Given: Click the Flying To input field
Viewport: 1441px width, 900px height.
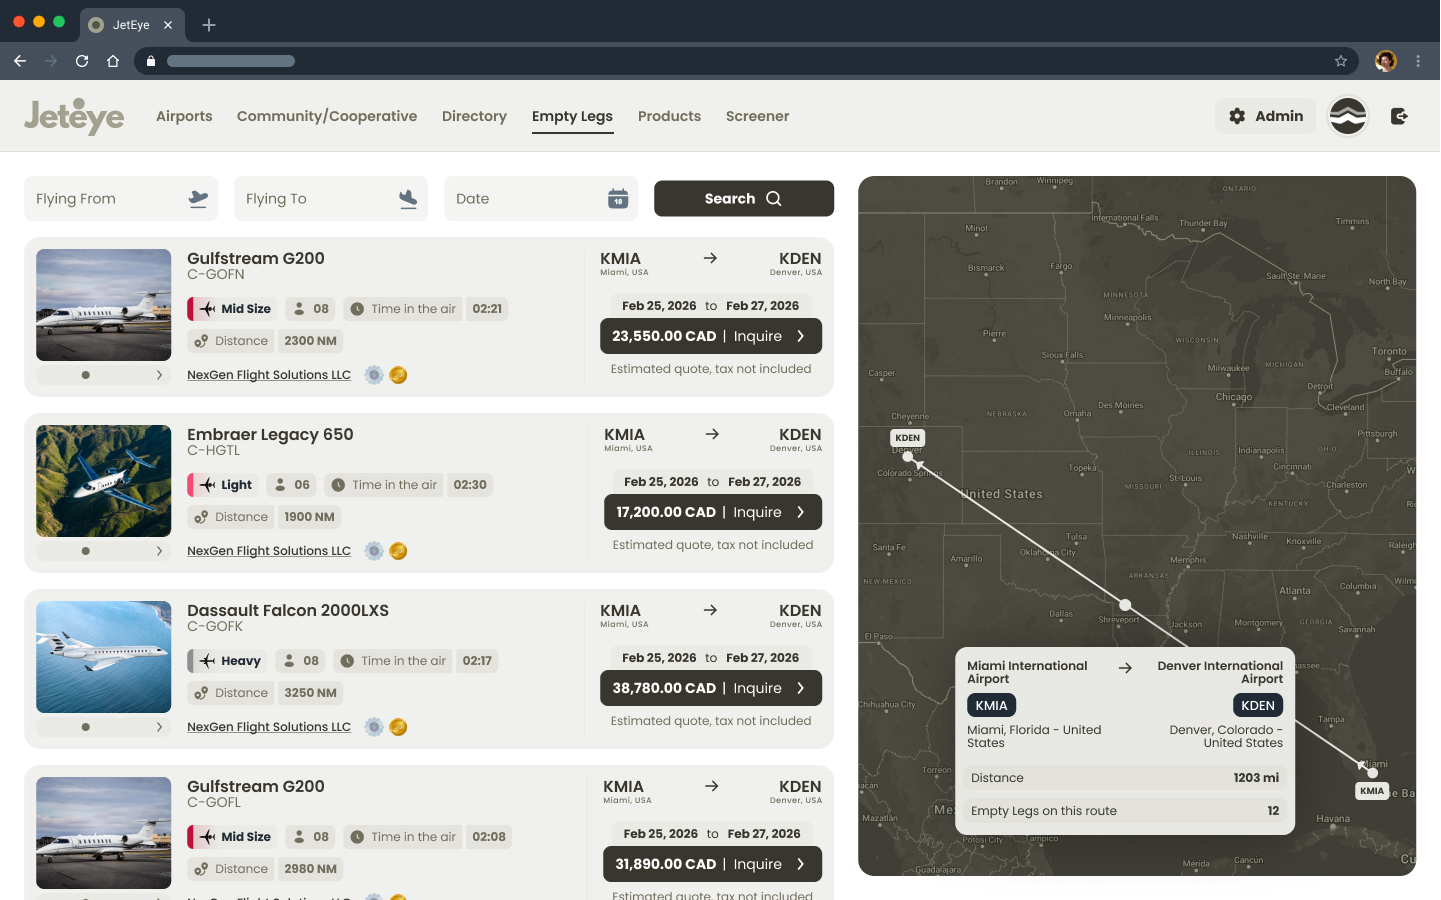Looking at the screenshot, I should pos(331,198).
